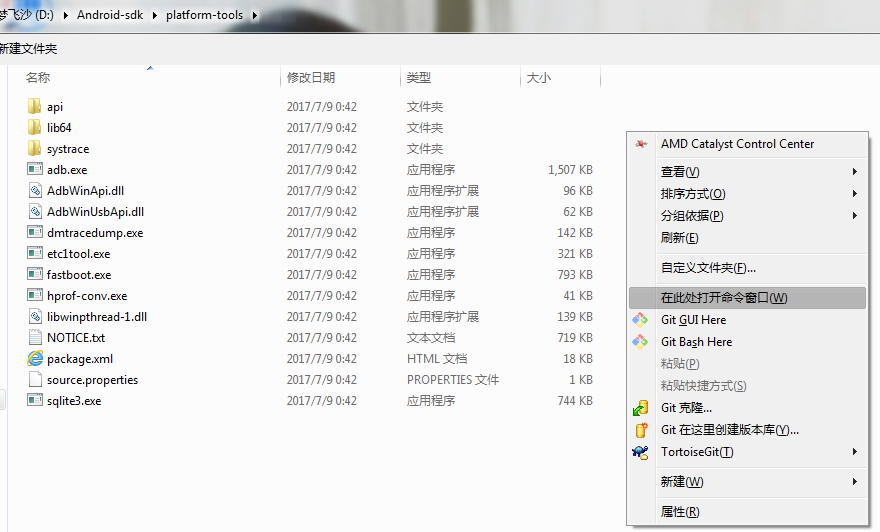Choose 自定义文件夹(F)... menu entry
Viewport: 880px width, 532px height.
[747, 268]
